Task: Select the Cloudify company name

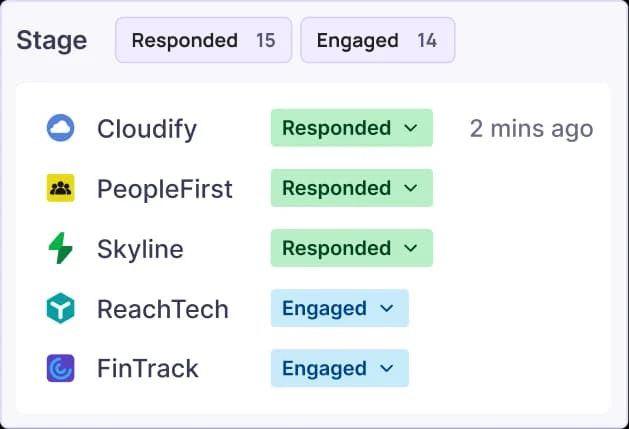Action: [147, 129]
